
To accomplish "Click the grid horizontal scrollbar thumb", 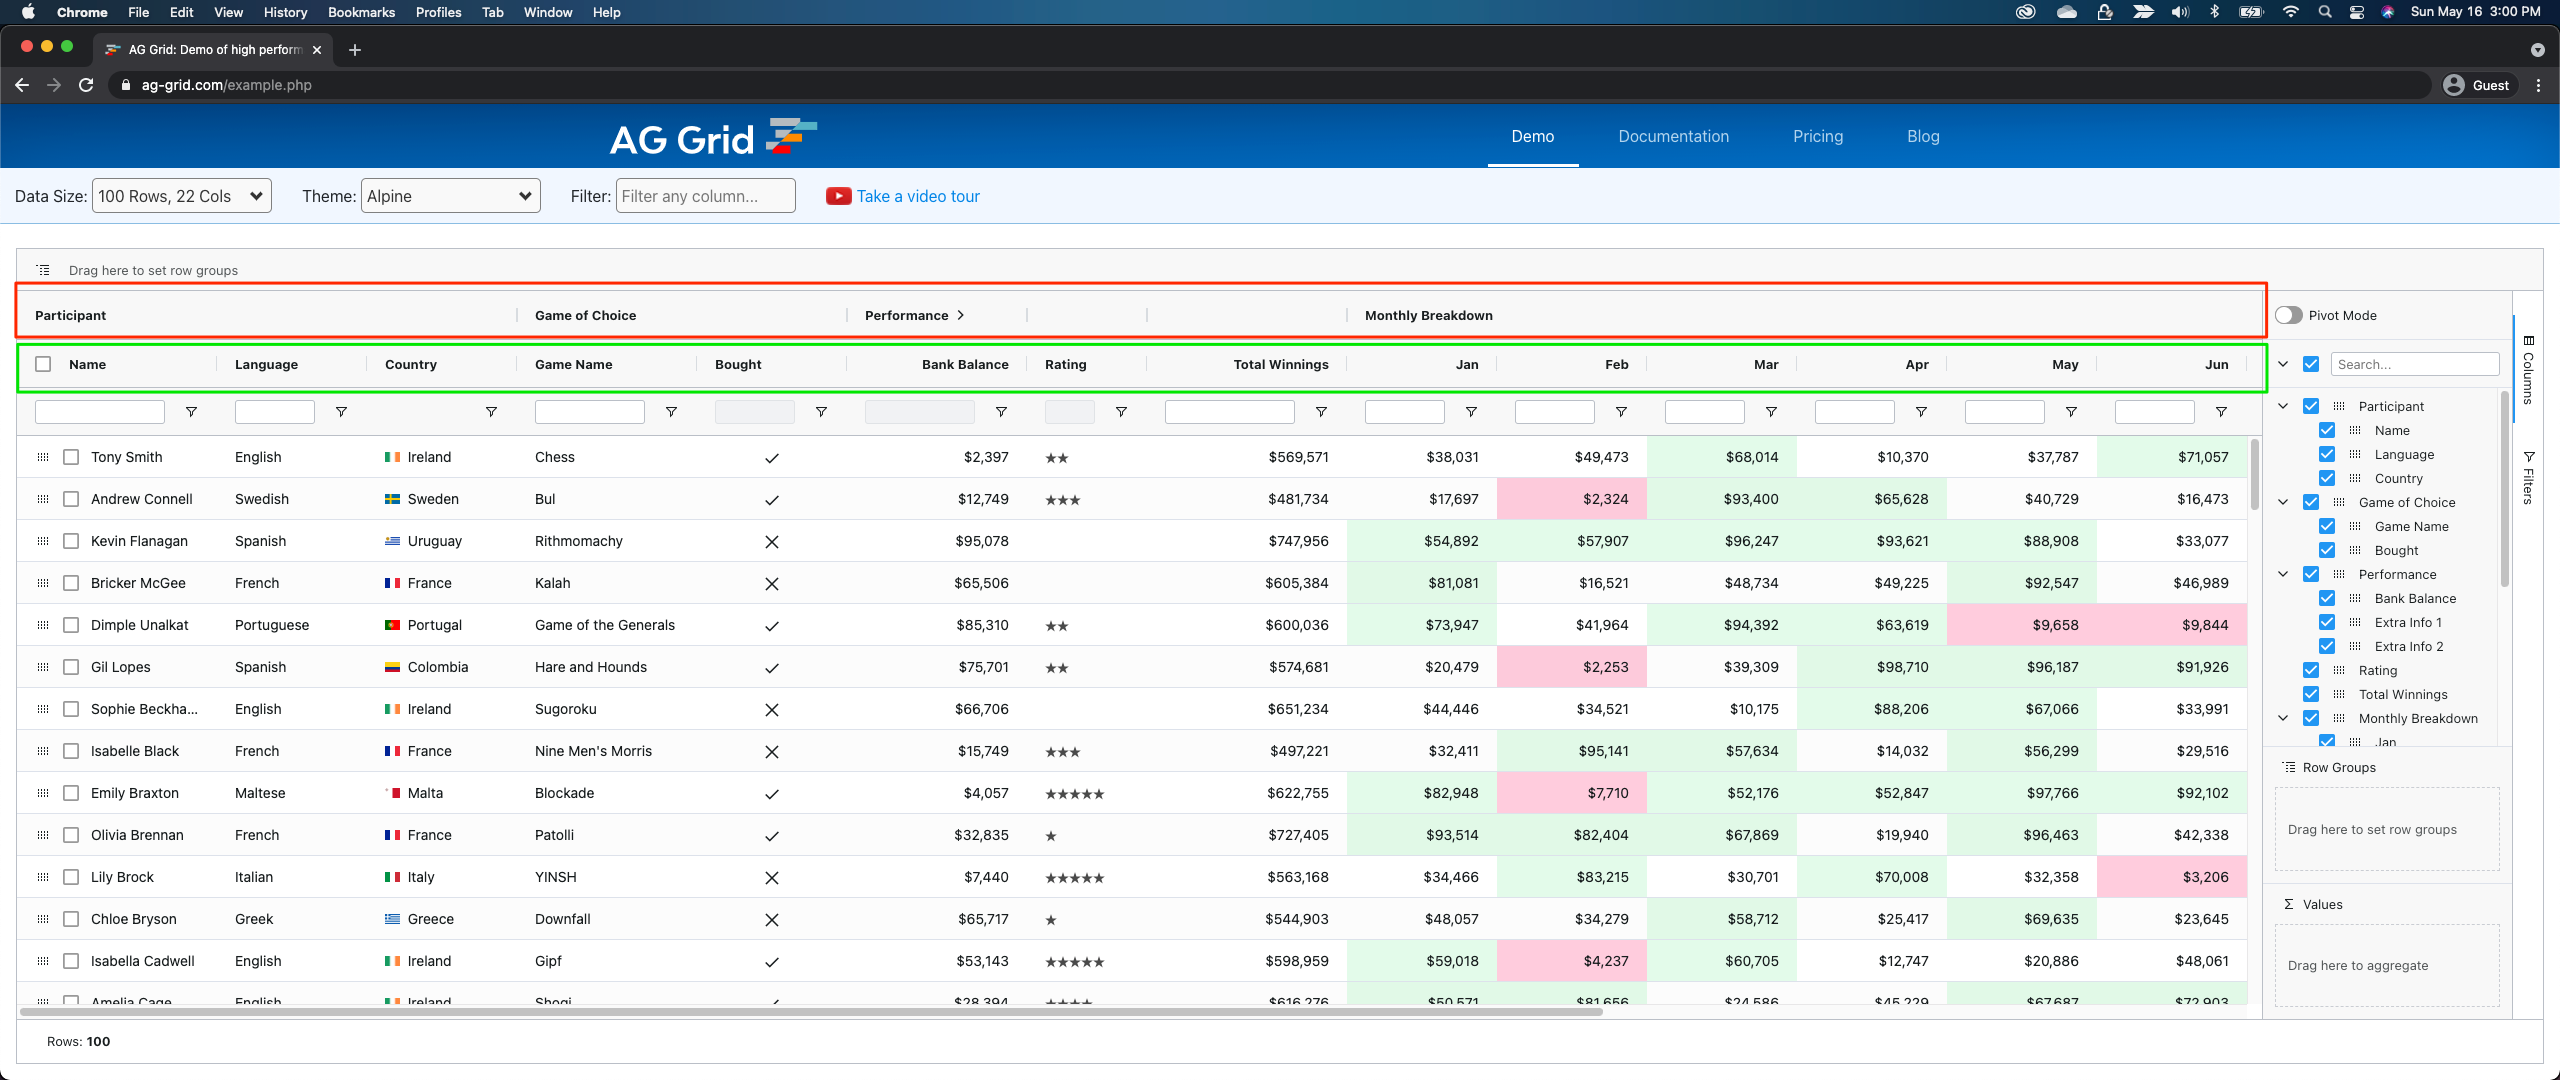I will [x=810, y=1012].
